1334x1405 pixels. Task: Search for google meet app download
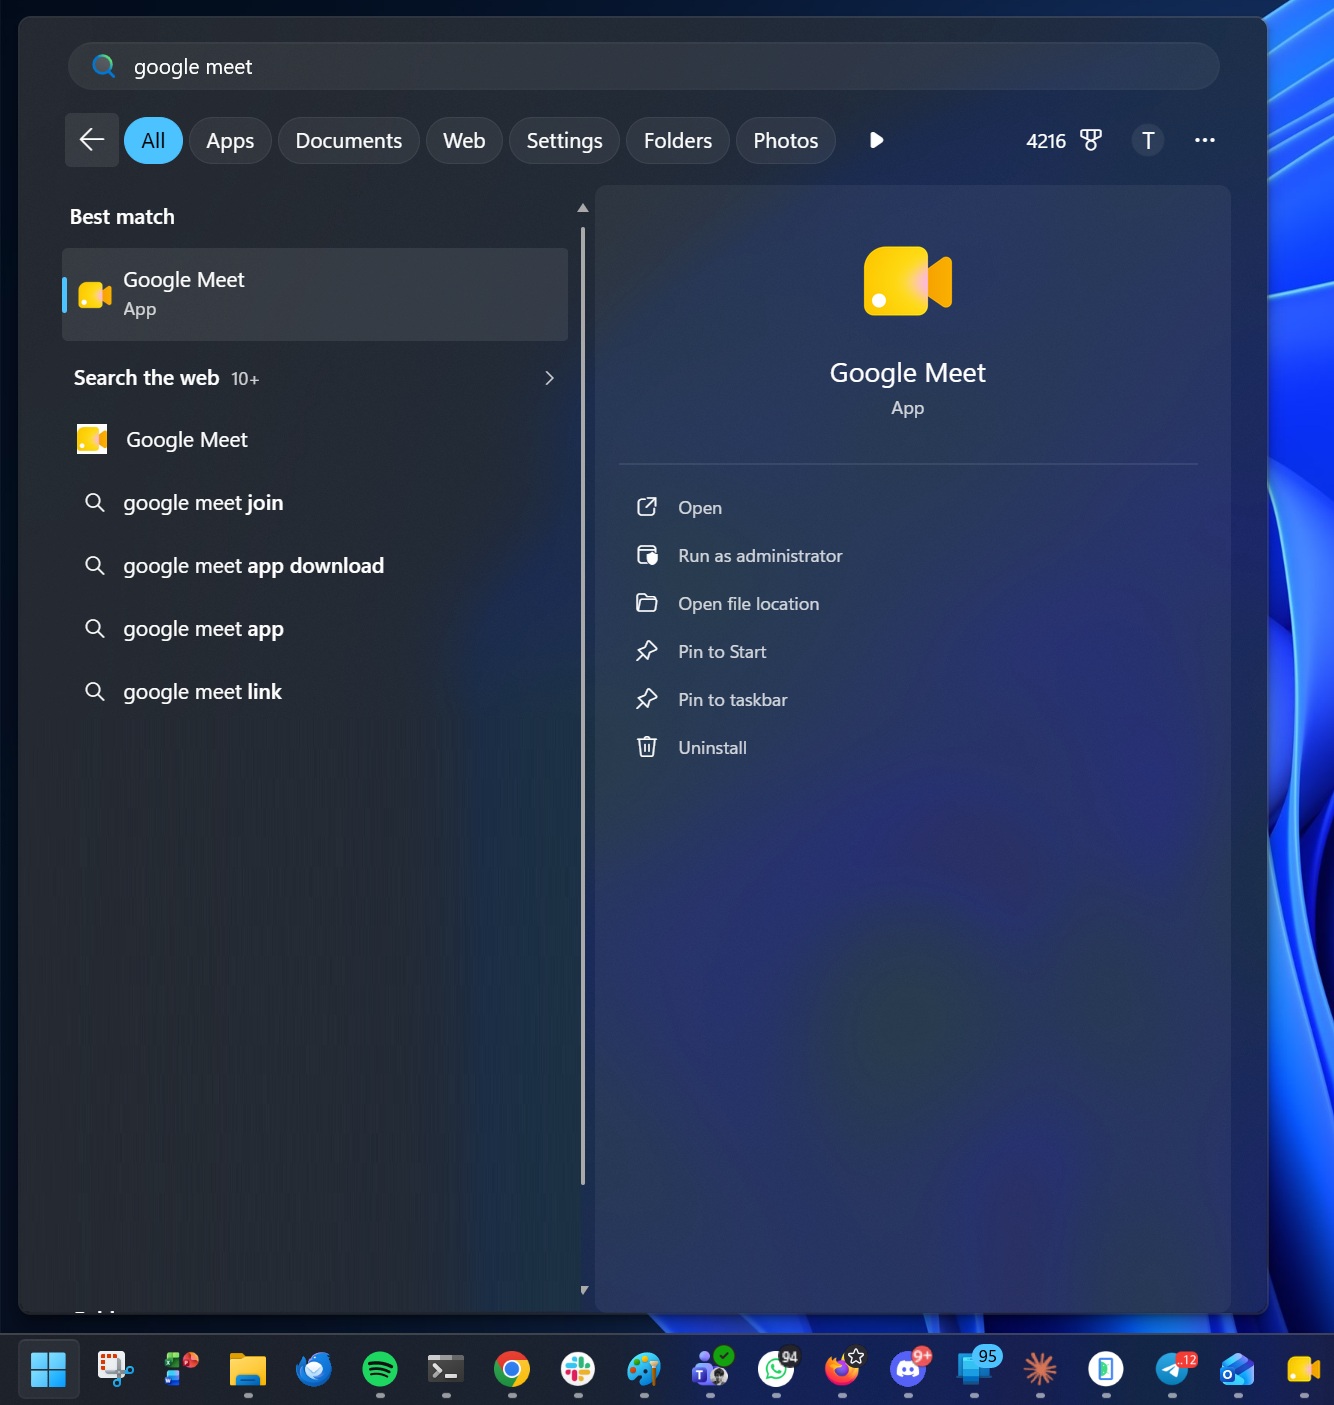point(315,565)
